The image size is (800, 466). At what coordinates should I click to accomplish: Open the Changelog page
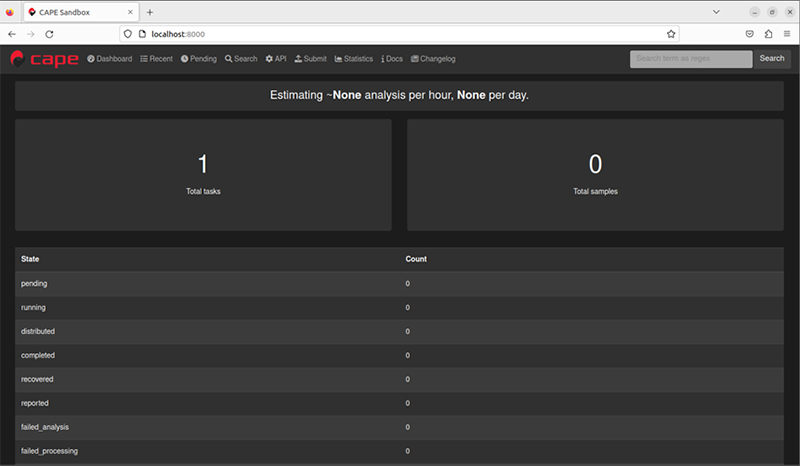(433, 59)
